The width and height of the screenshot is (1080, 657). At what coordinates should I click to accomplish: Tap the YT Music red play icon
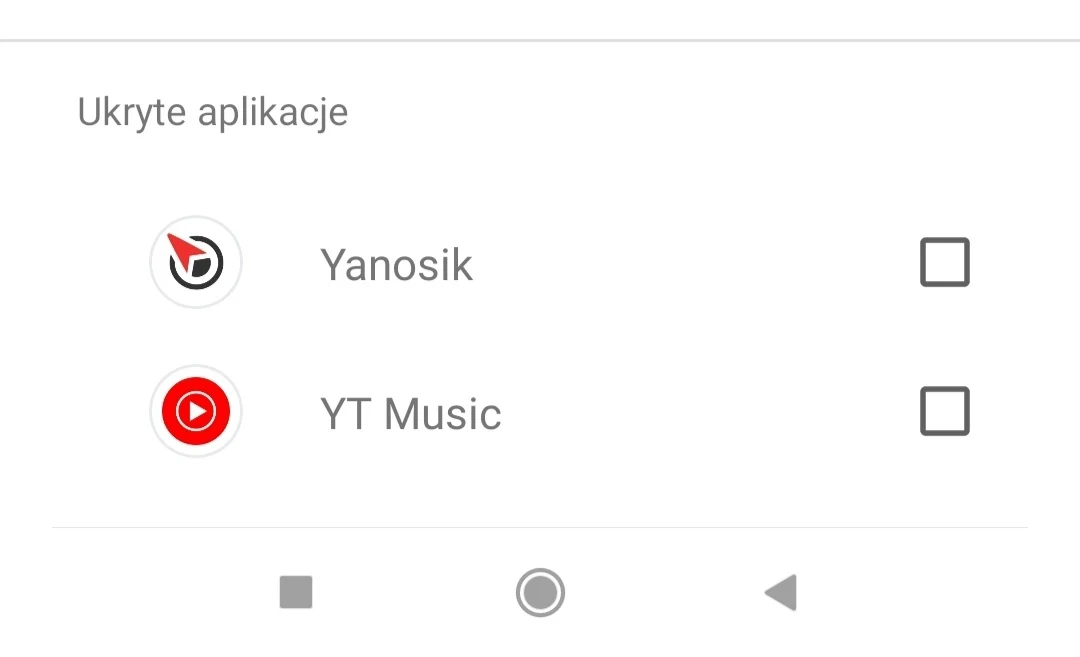[196, 411]
